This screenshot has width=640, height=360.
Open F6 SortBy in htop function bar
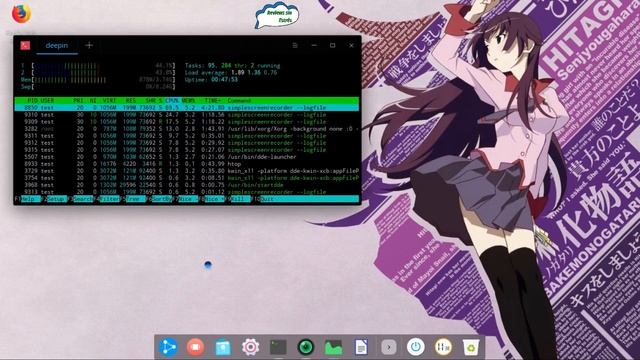point(160,199)
